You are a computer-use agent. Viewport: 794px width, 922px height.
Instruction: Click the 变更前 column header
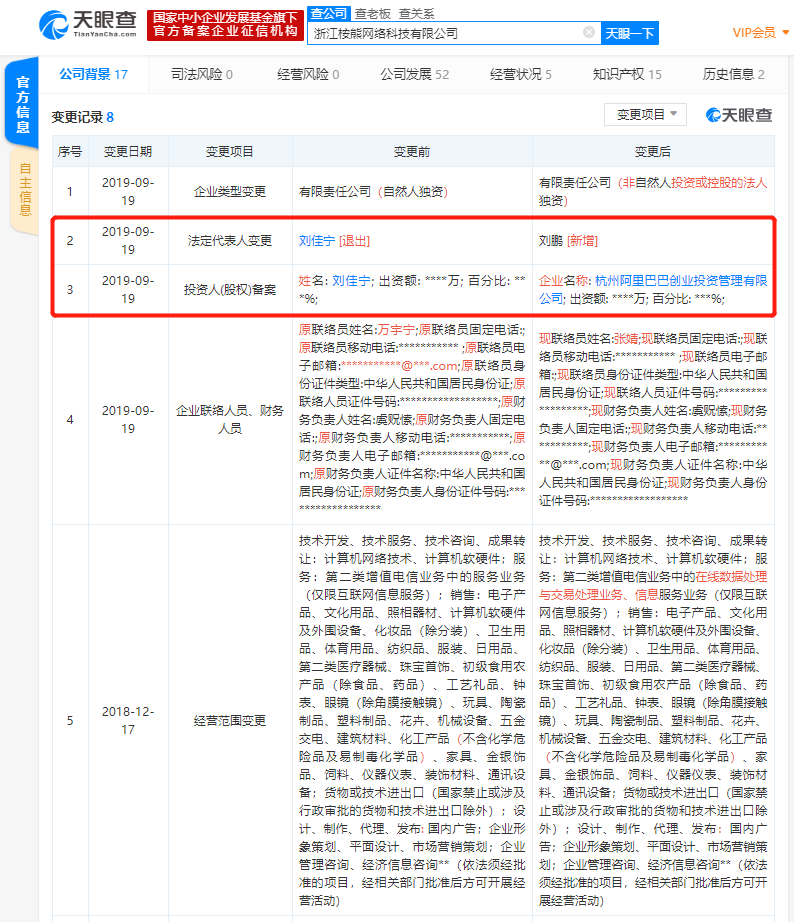[412, 152]
